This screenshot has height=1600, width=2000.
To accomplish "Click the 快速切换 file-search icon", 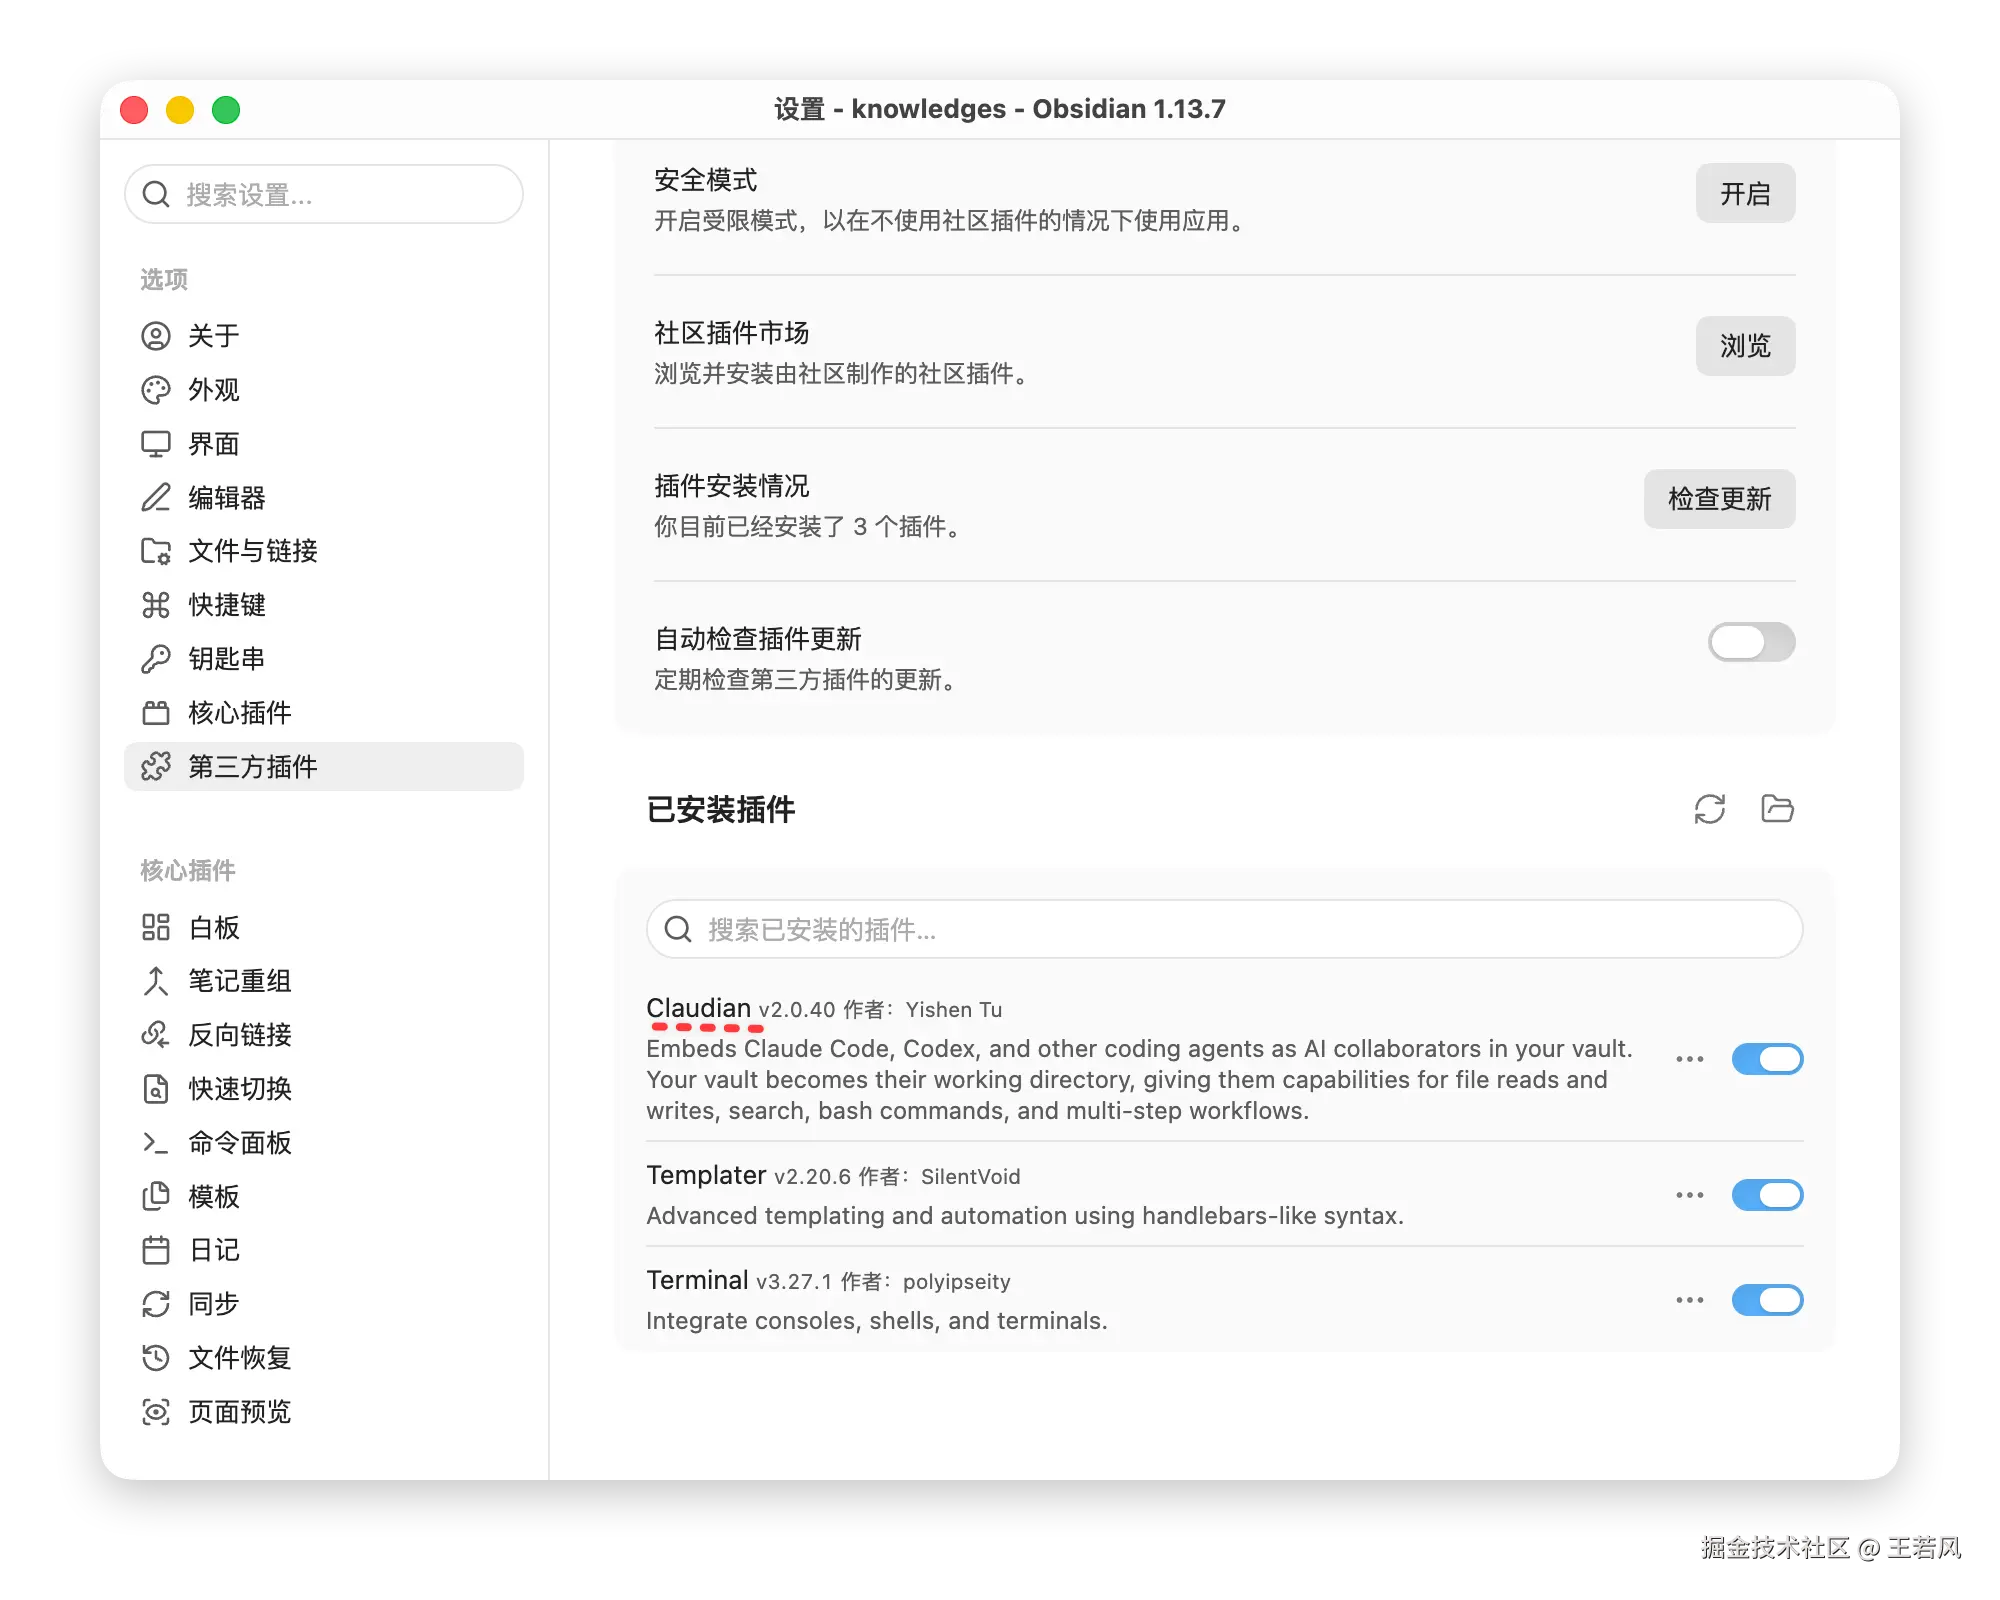I will [x=156, y=1089].
